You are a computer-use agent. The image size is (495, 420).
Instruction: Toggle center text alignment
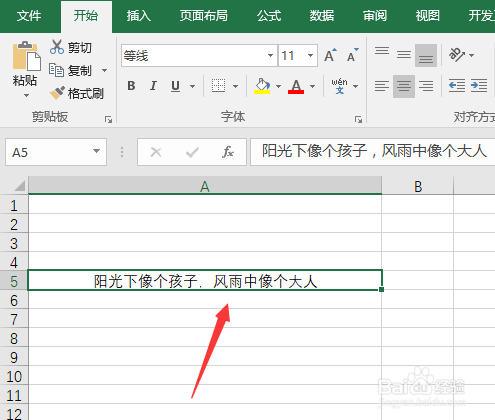404,86
